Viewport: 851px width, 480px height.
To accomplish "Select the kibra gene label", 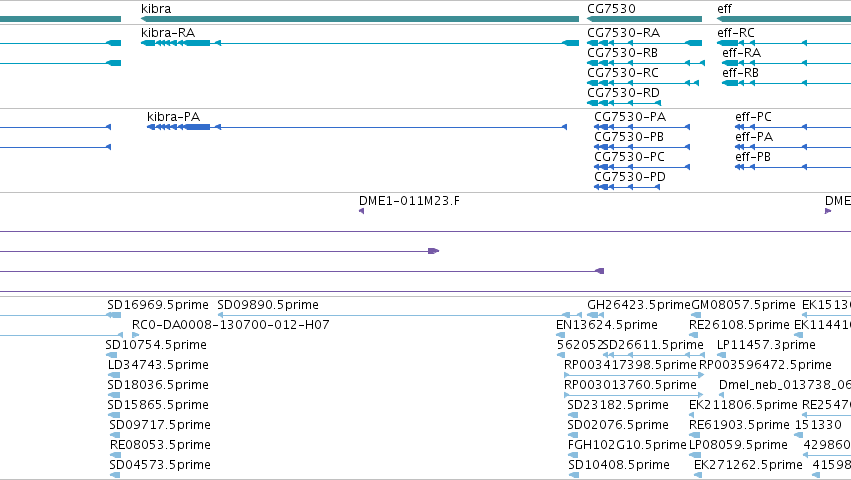I will [x=156, y=9].
